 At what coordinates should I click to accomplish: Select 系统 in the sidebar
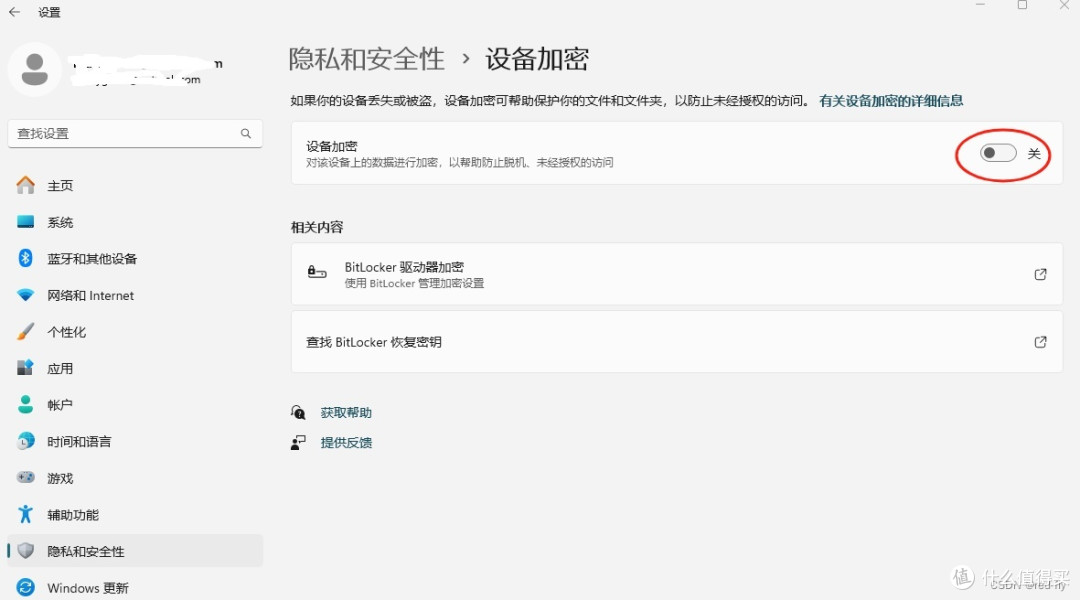(x=134, y=222)
